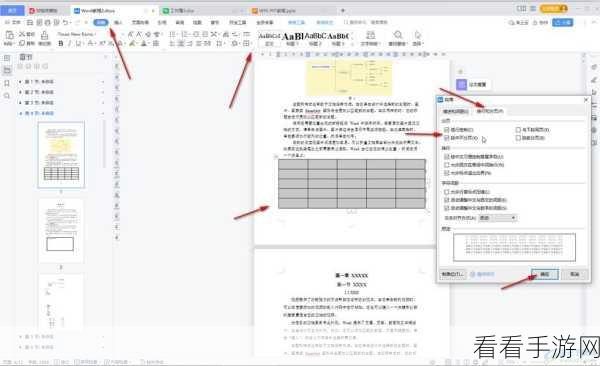Viewport: 600px width, 366px height.
Task: Toggle auto adjust Chinese-Latin spacing checkbox
Action: 447,200
